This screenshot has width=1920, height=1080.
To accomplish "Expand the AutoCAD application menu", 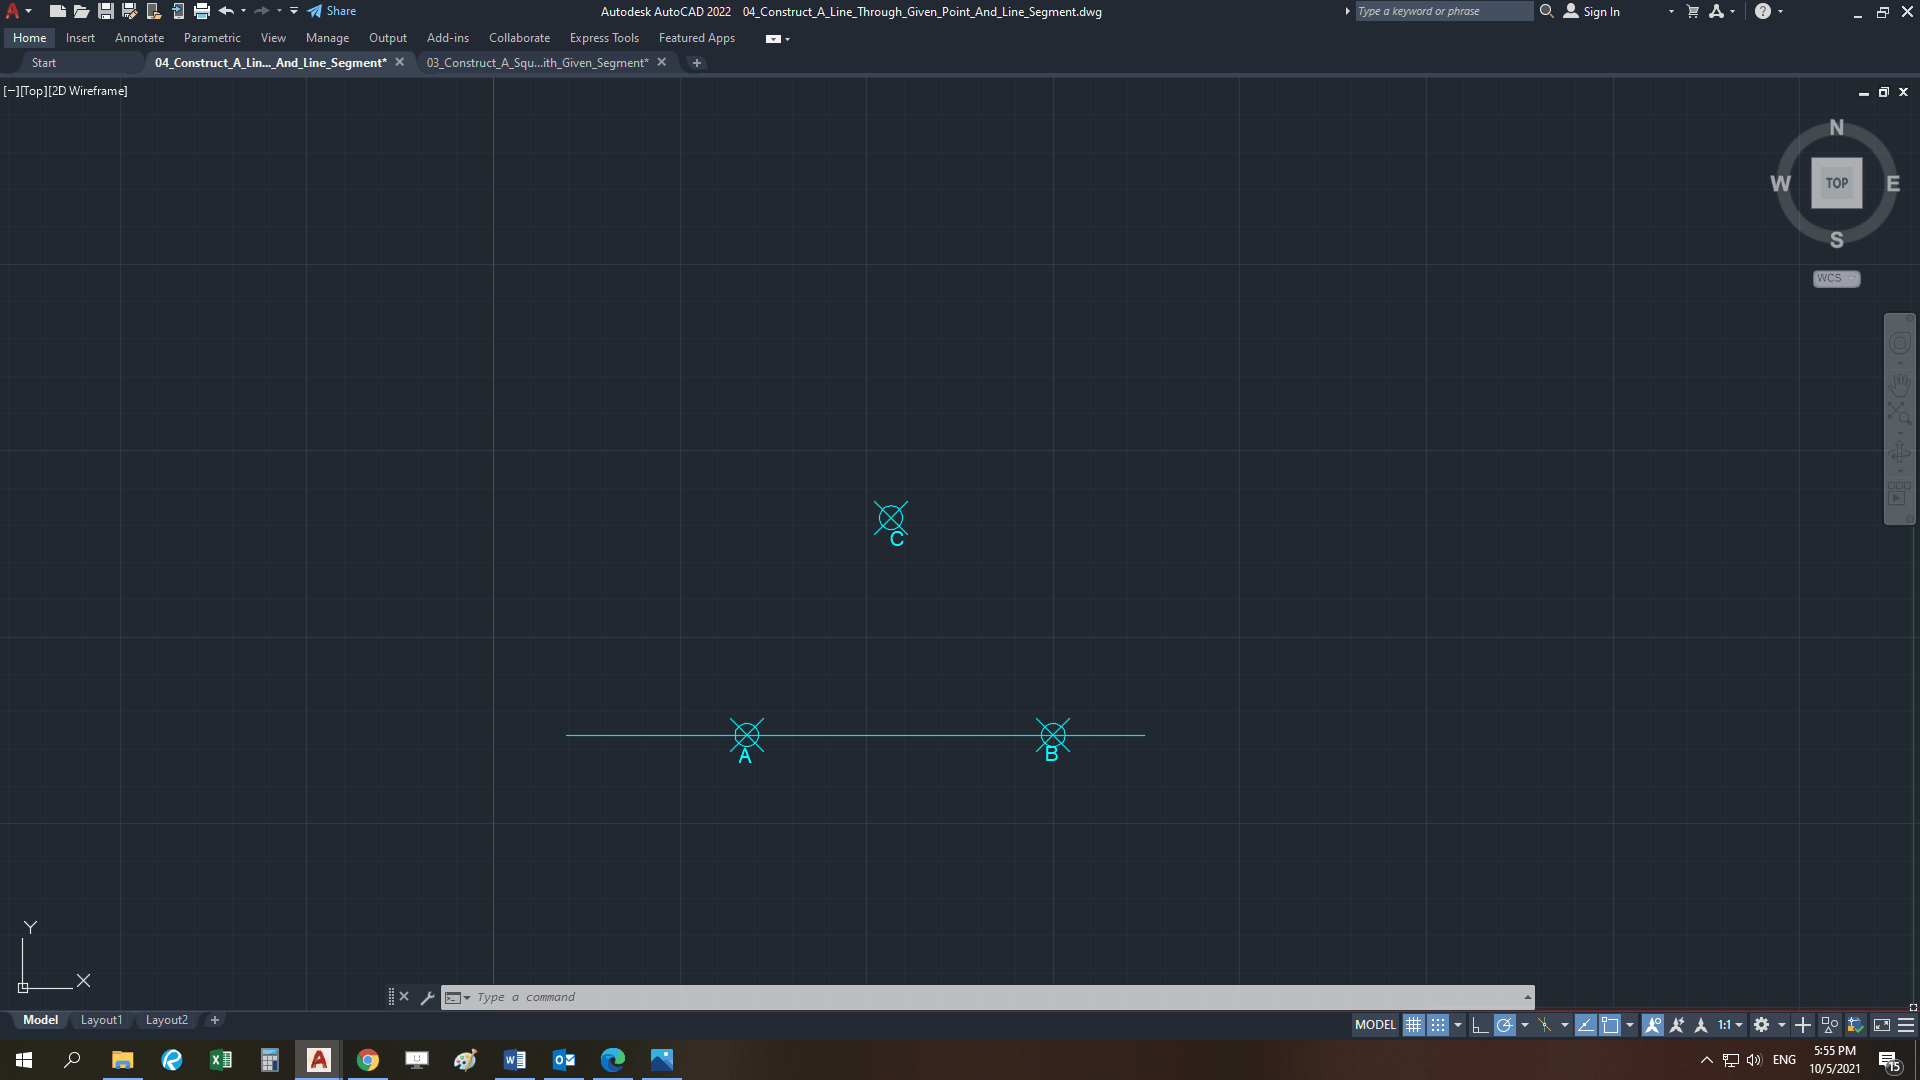I will [14, 11].
